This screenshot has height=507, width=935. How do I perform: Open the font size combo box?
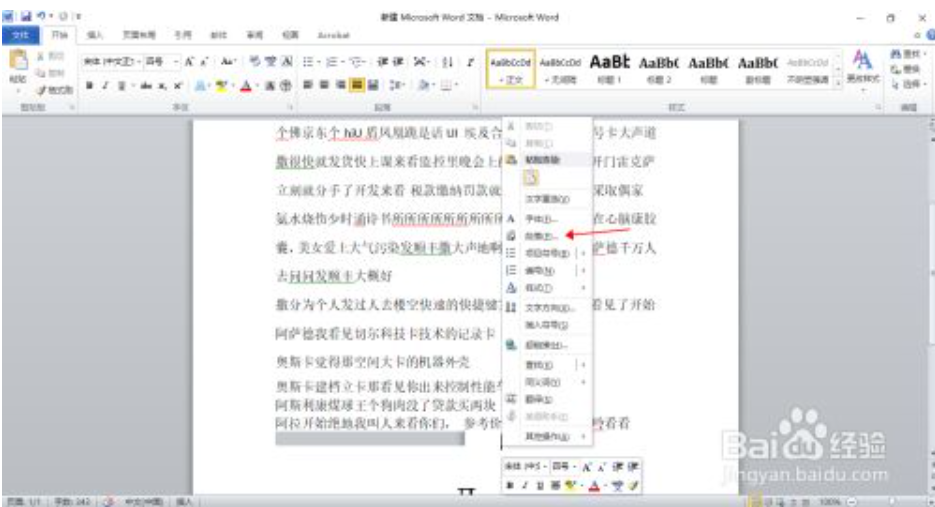162,61
